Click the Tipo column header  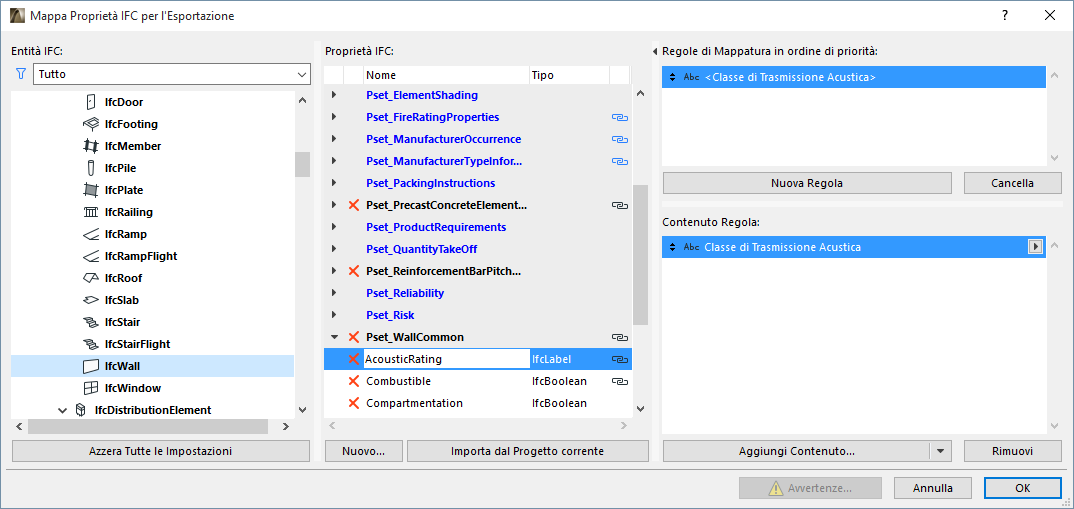(569, 75)
